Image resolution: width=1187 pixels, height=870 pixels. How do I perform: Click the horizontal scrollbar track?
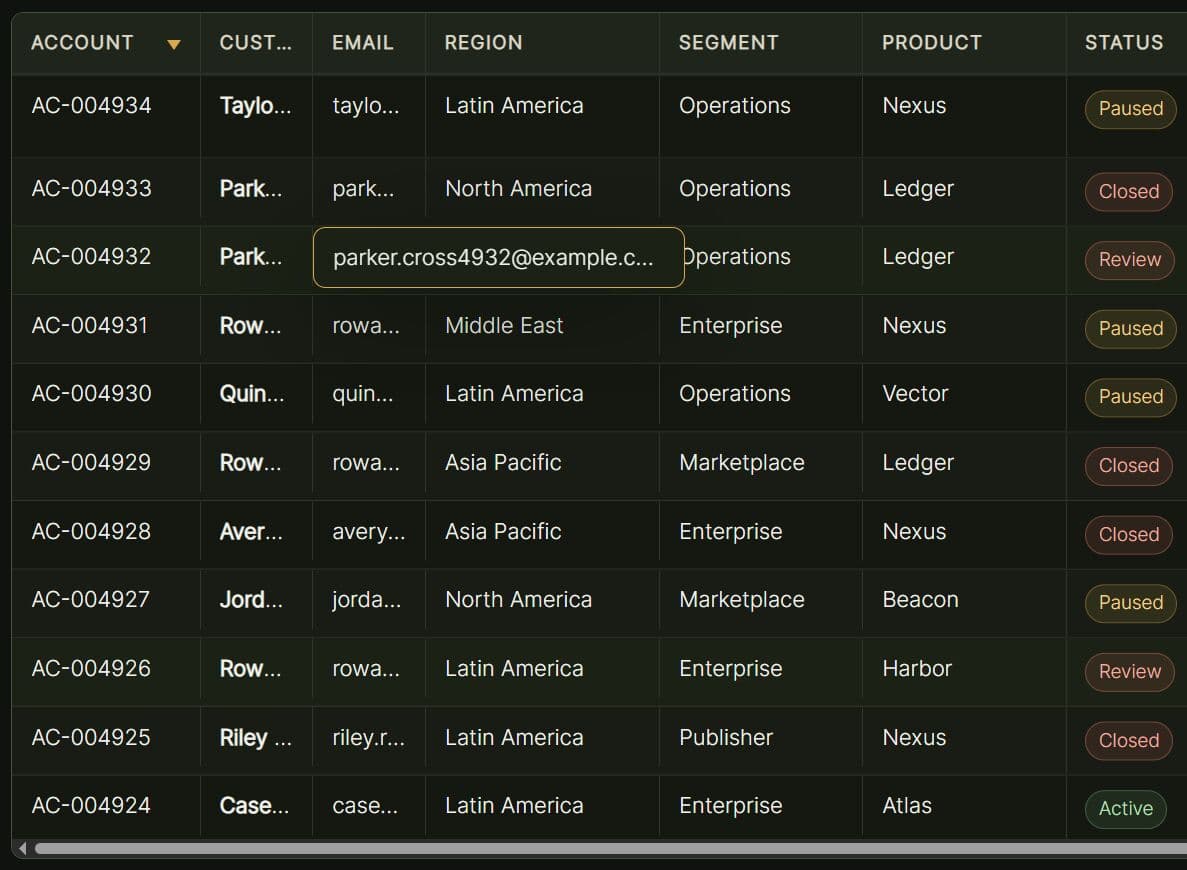[600, 848]
